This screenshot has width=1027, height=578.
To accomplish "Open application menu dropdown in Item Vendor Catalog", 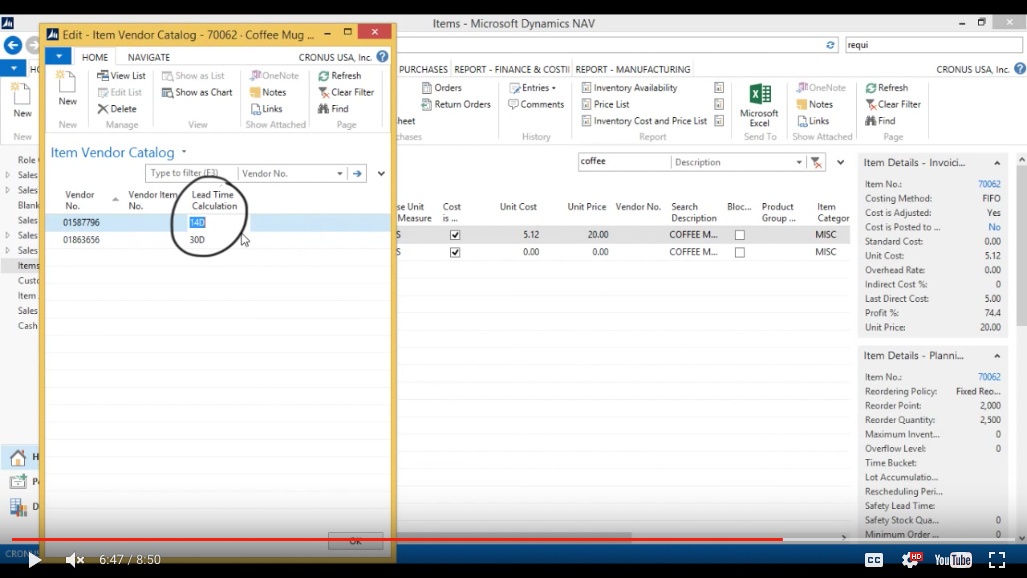I will tap(58, 56).
